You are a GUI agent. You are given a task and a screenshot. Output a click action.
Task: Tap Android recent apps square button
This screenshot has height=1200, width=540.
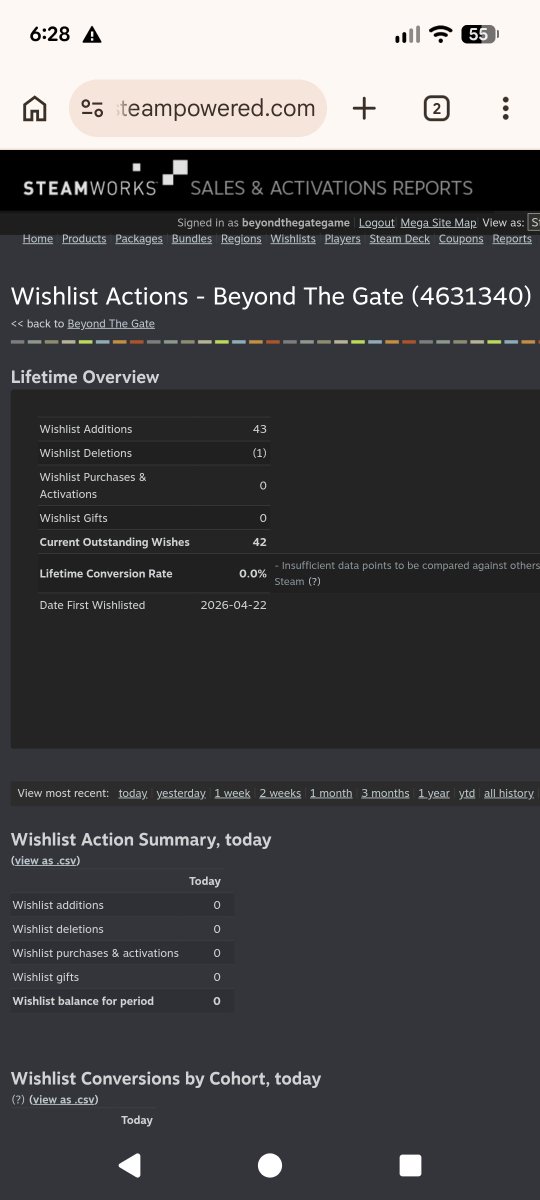click(x=410, y=1164)
